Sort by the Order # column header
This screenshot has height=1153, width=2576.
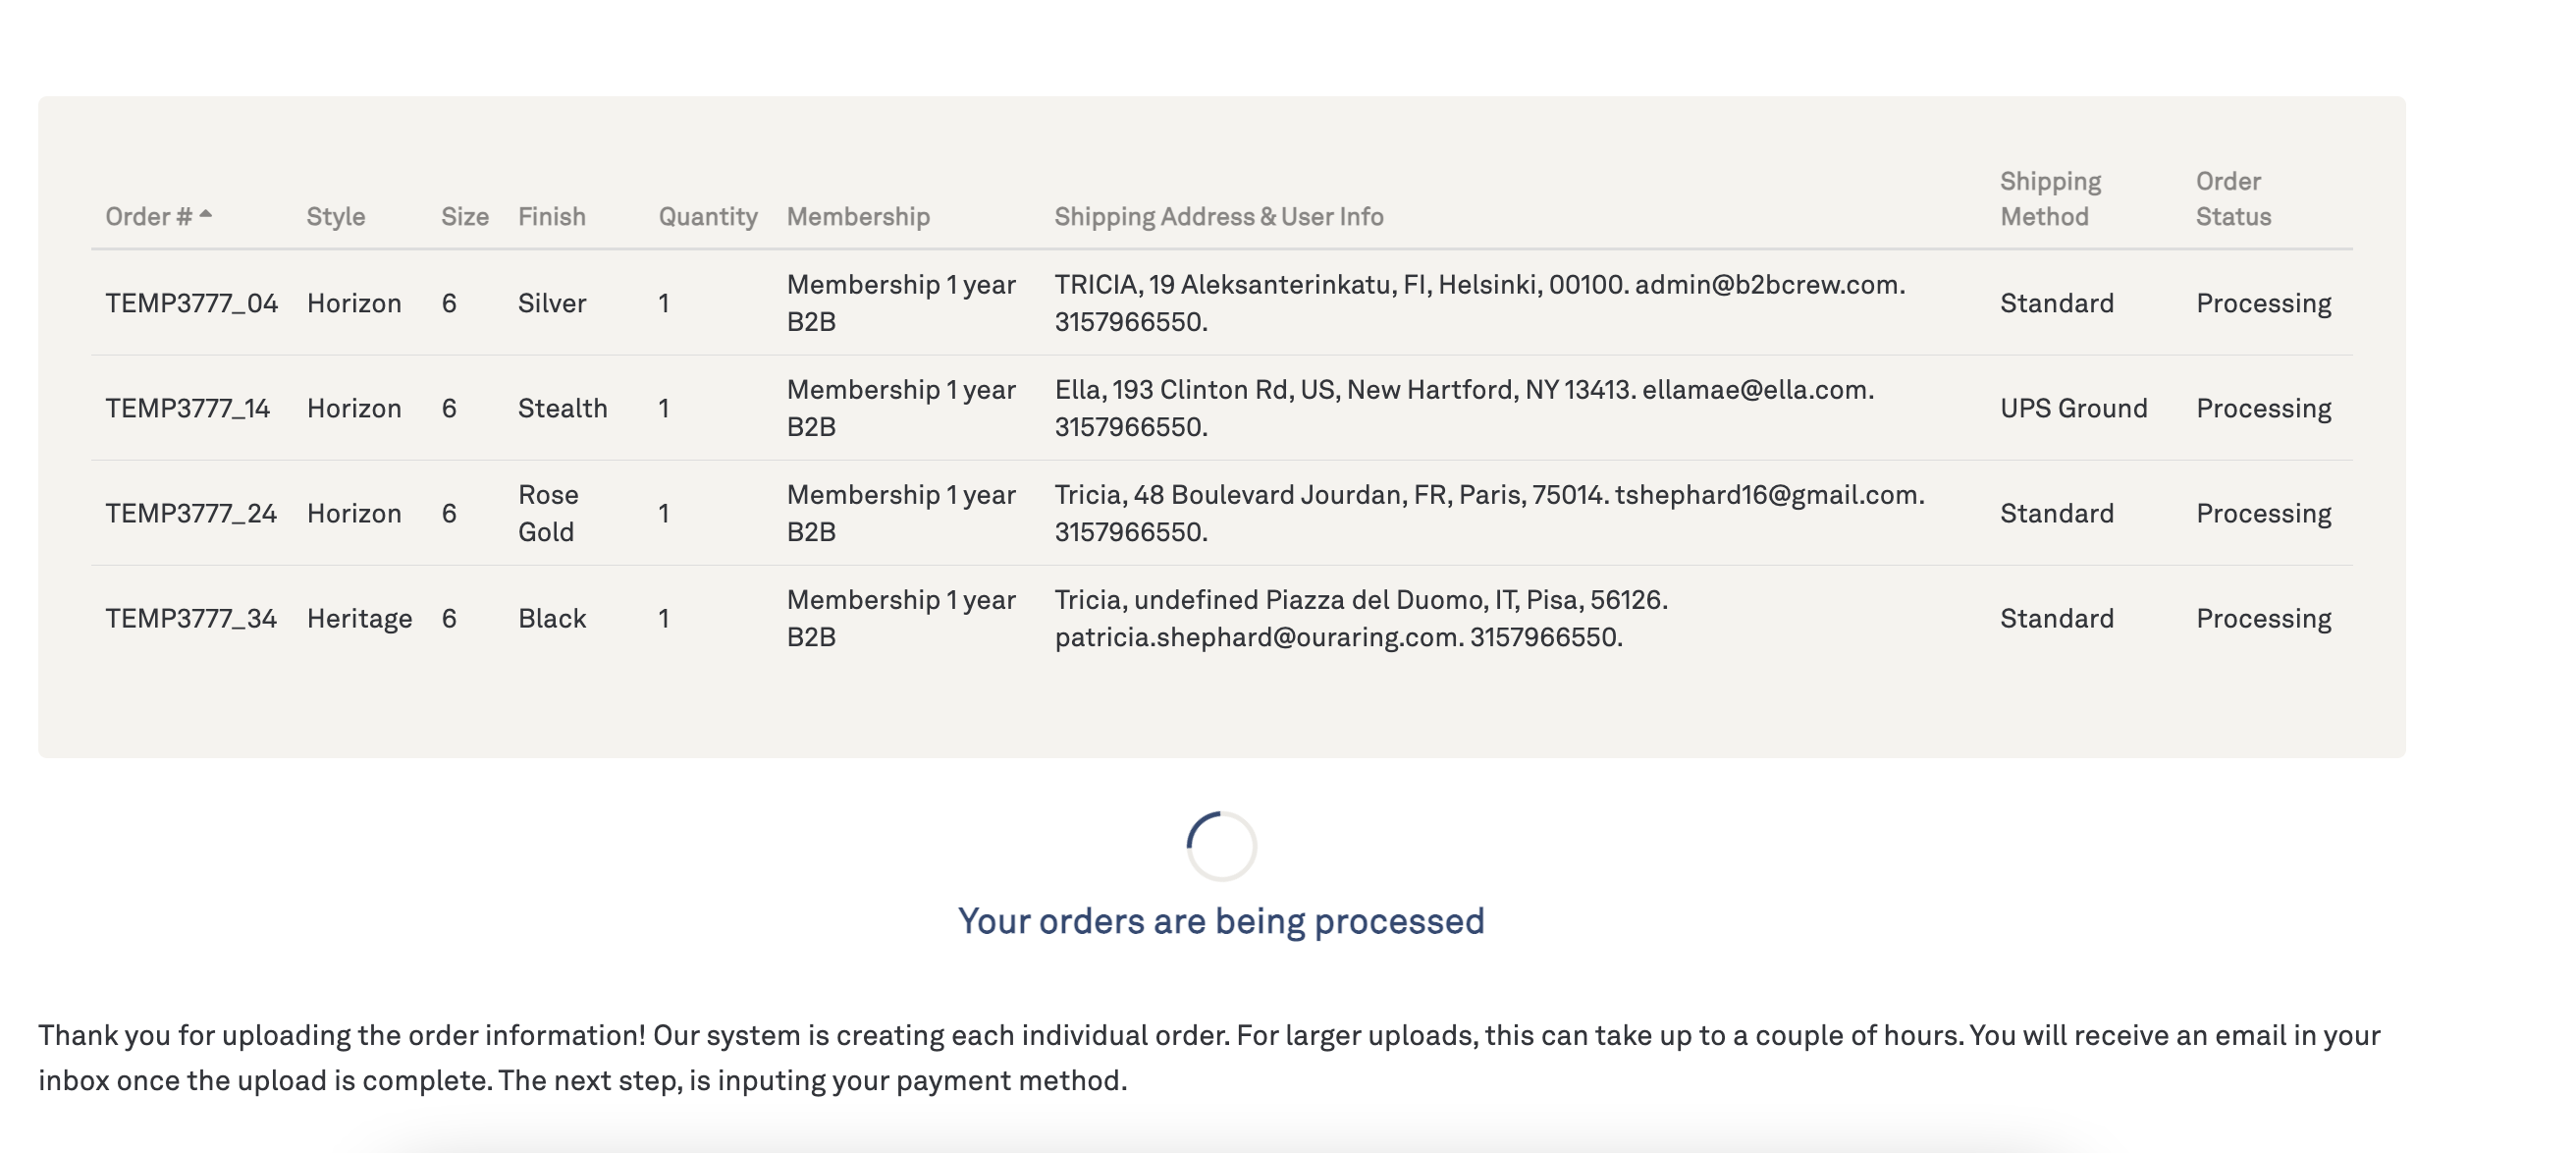(148, 217)
